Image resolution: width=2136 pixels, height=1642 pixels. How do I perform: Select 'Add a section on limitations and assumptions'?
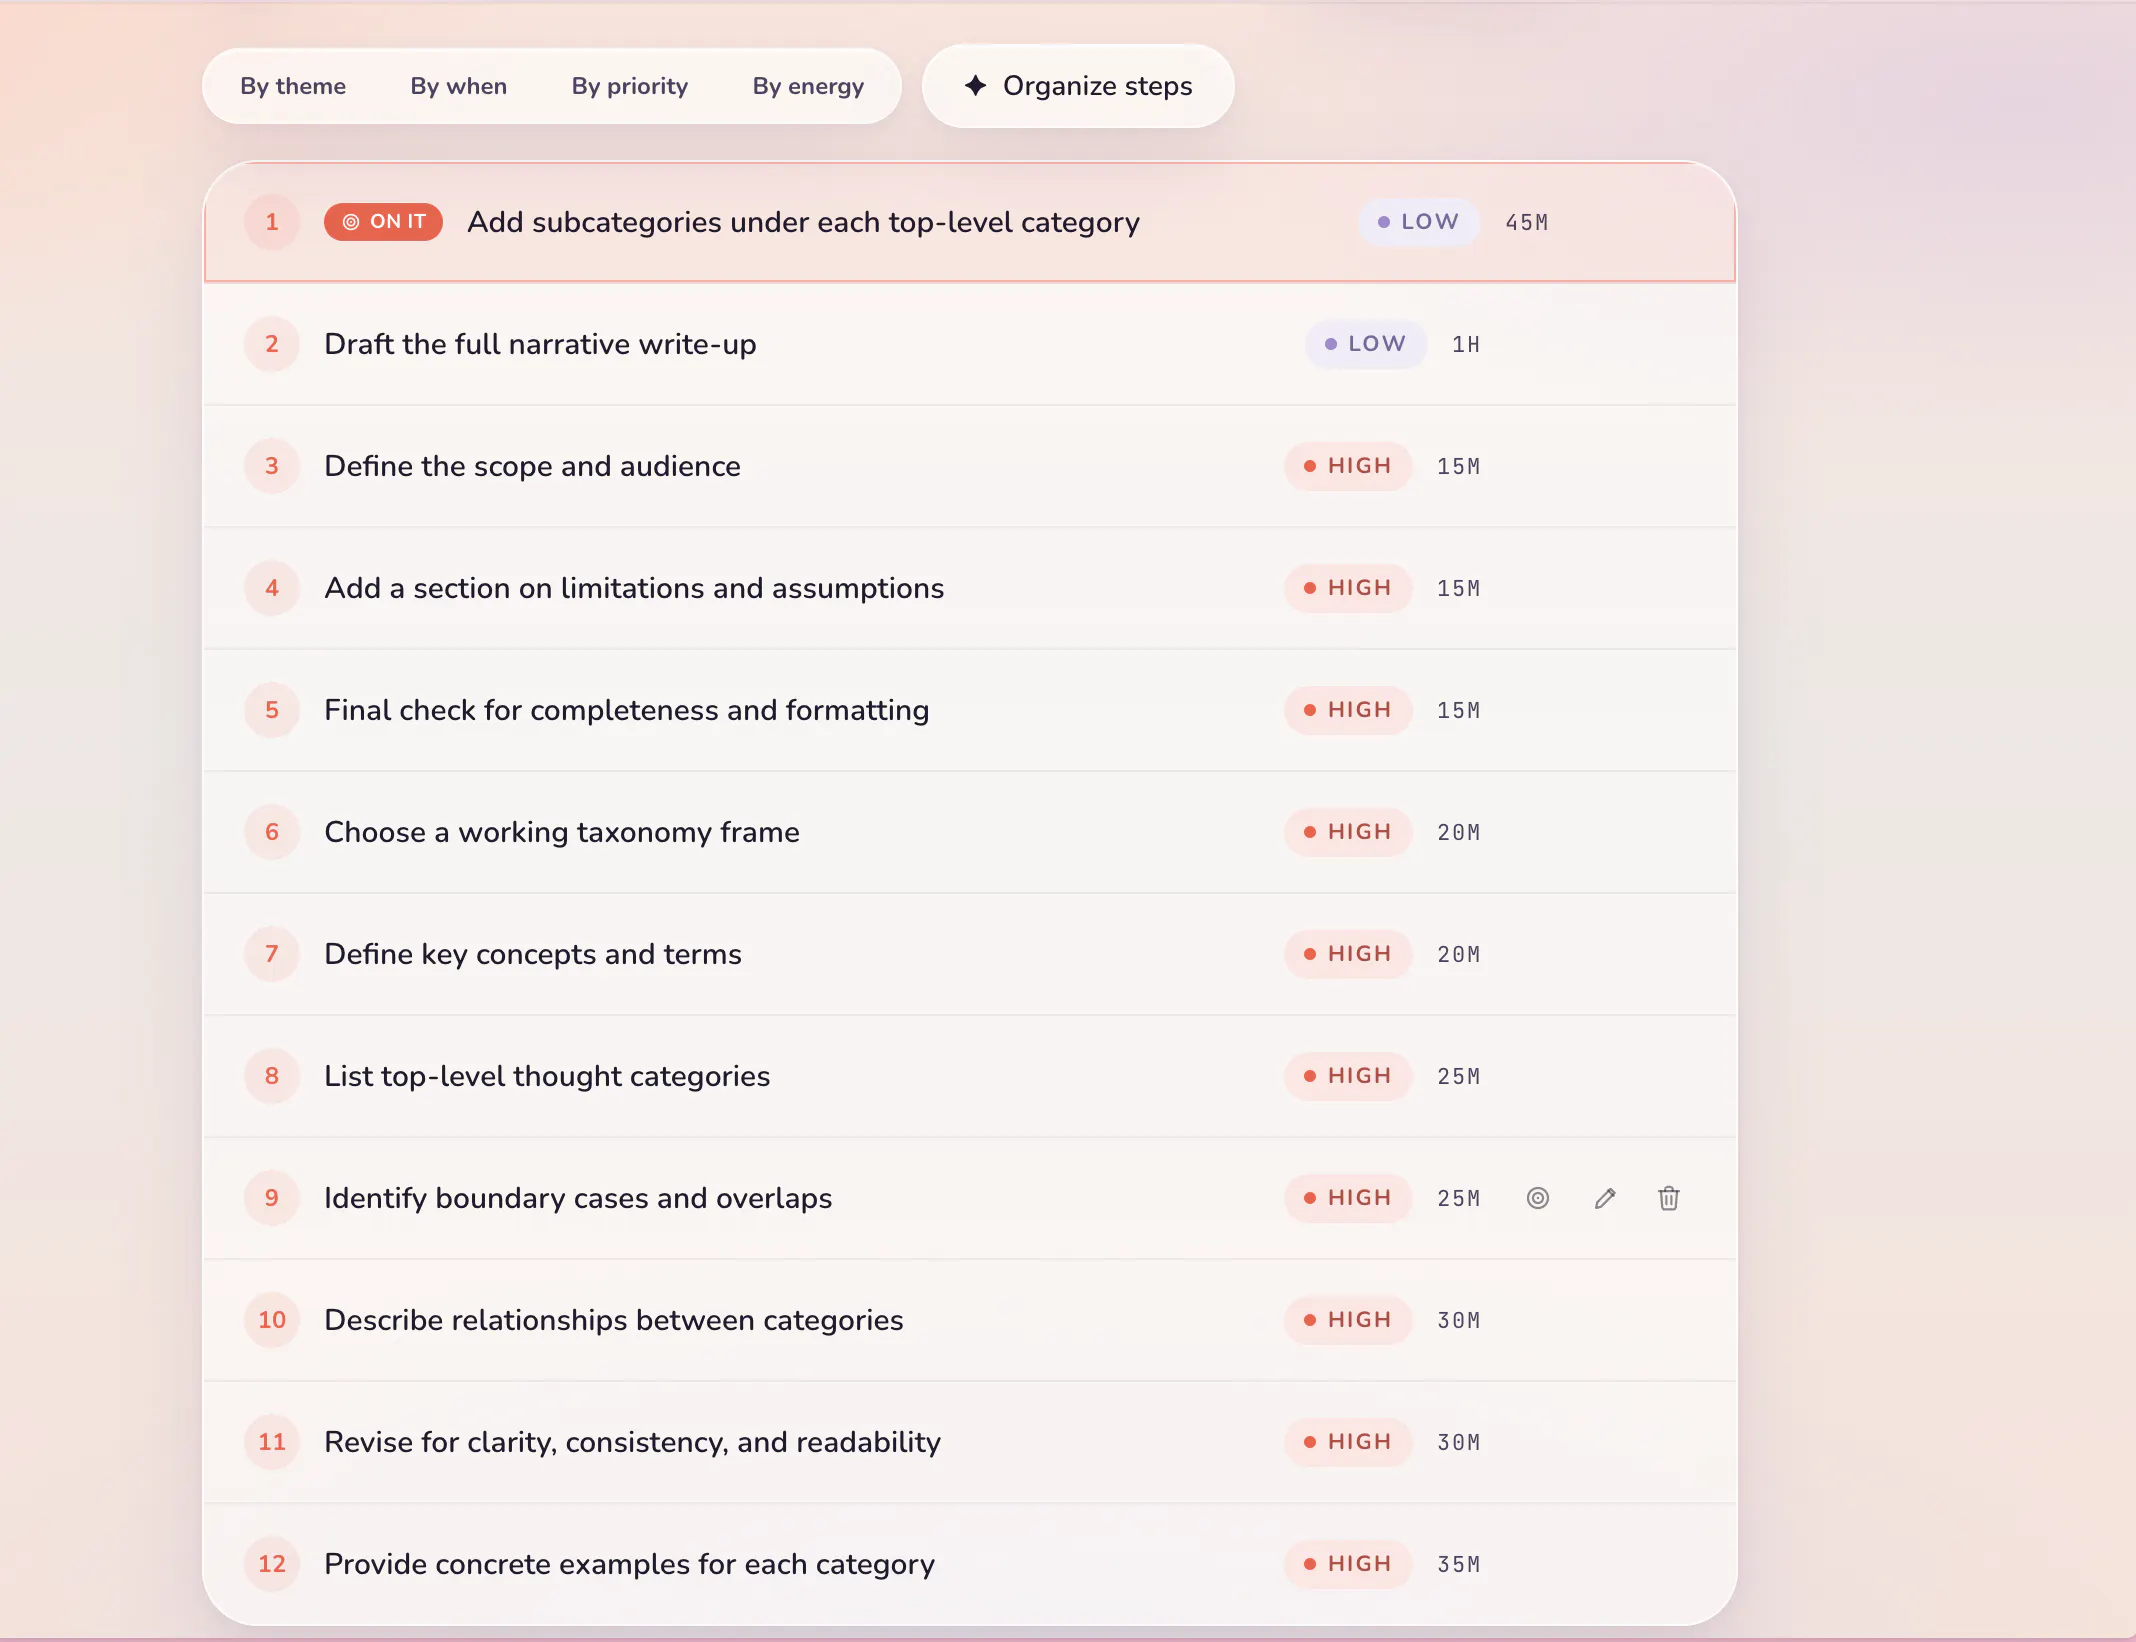pyautogui.click(x=634, y=588)
